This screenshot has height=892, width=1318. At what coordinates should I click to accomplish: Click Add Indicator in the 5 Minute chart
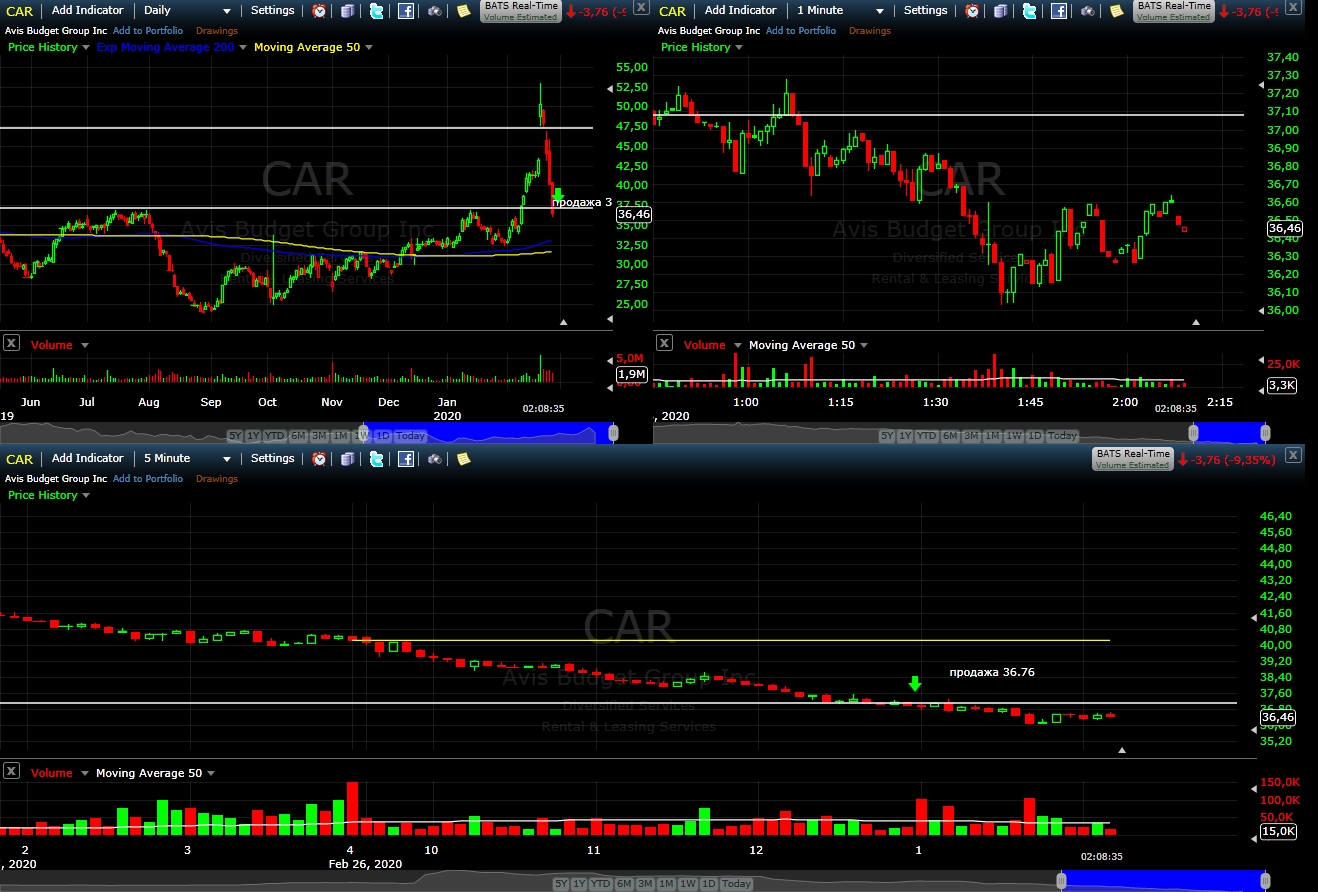pos(87,458)
